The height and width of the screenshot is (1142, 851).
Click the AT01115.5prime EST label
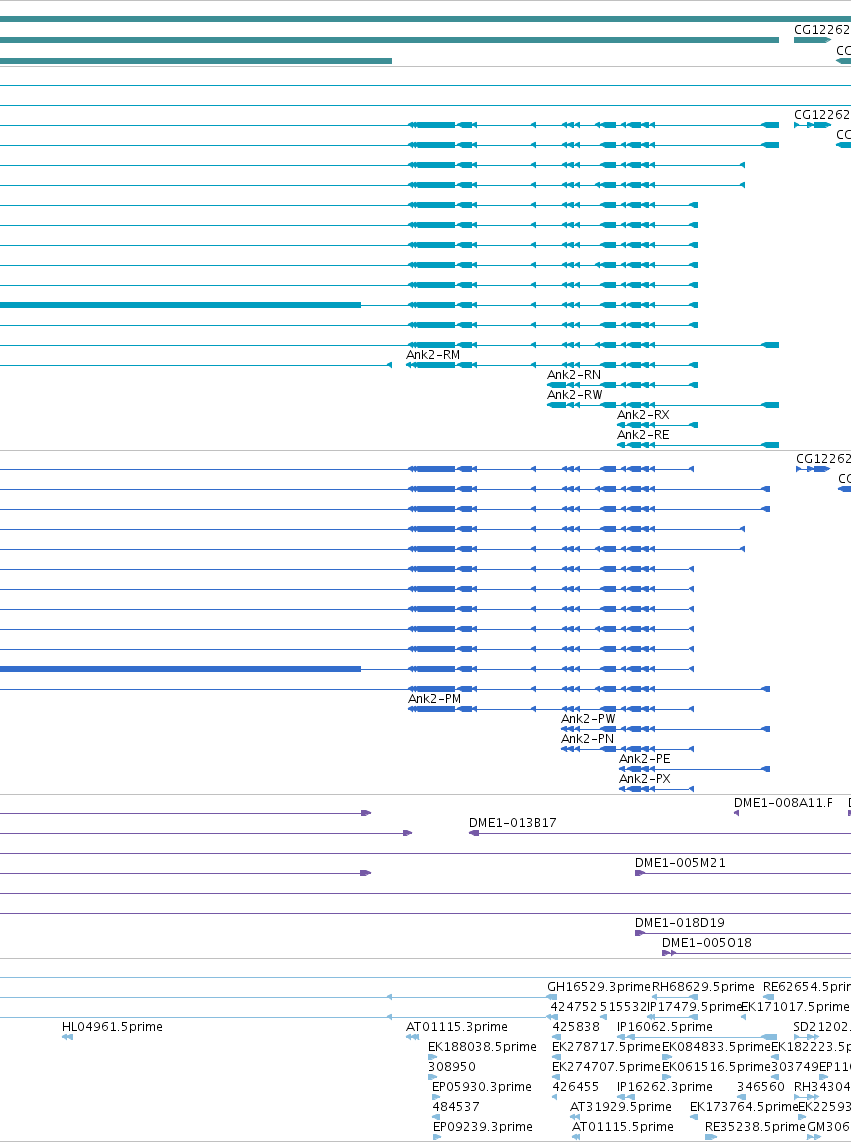623,1127
